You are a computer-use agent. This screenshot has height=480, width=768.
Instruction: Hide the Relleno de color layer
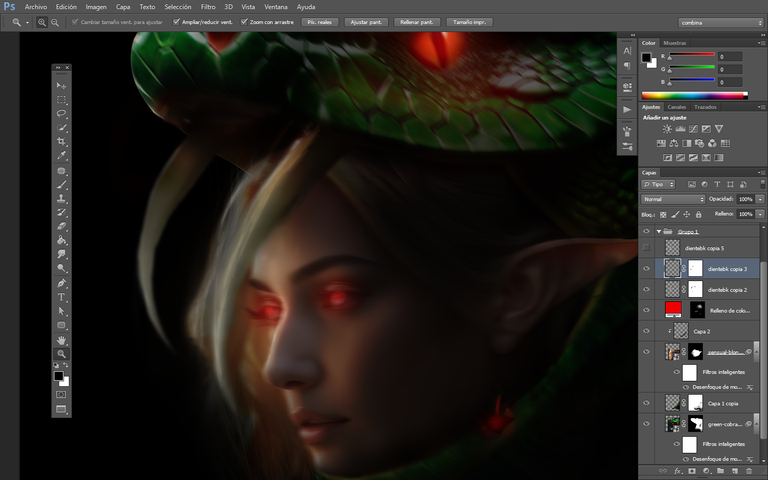click(x=647, y=310)
